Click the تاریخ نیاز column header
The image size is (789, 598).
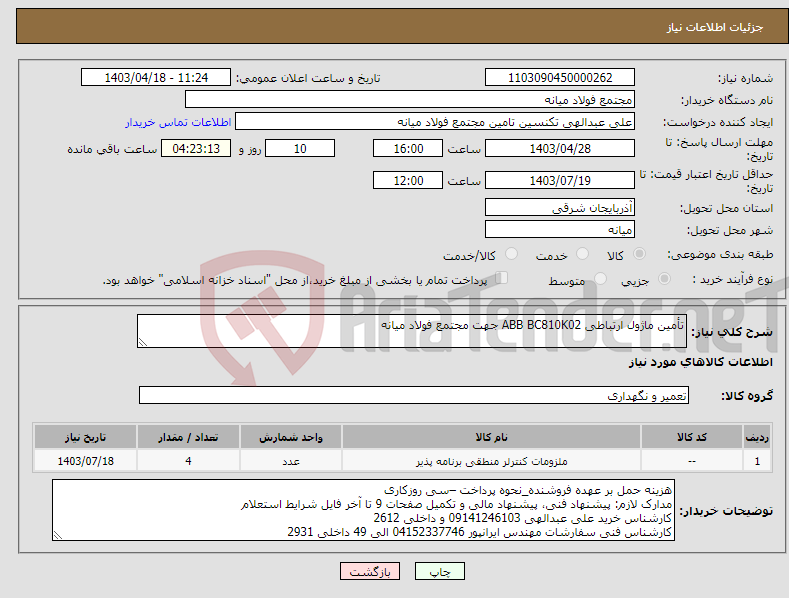click(86, 437)
